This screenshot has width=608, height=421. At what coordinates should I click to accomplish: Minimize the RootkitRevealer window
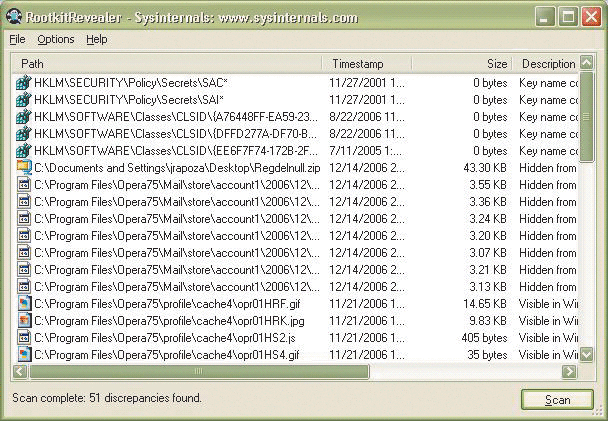(545, 17)
